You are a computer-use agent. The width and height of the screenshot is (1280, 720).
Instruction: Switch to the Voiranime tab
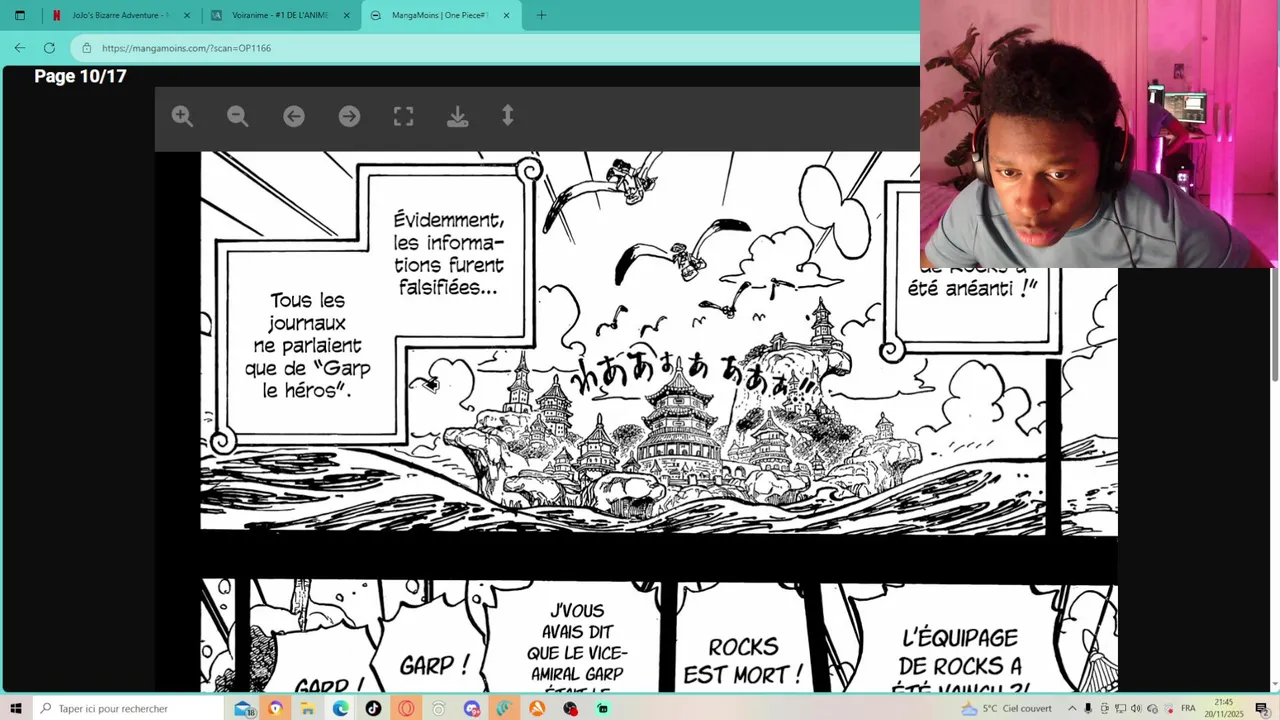coord(279,15)
